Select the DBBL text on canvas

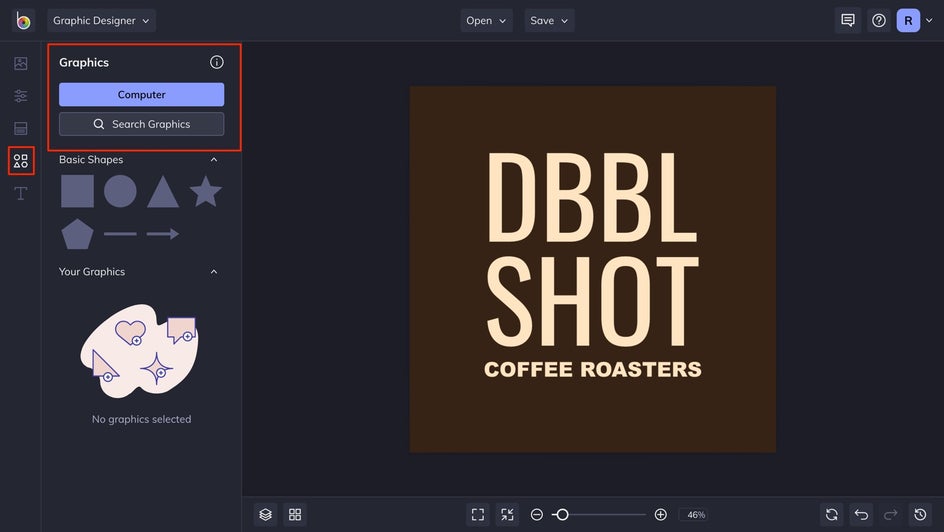592,197
